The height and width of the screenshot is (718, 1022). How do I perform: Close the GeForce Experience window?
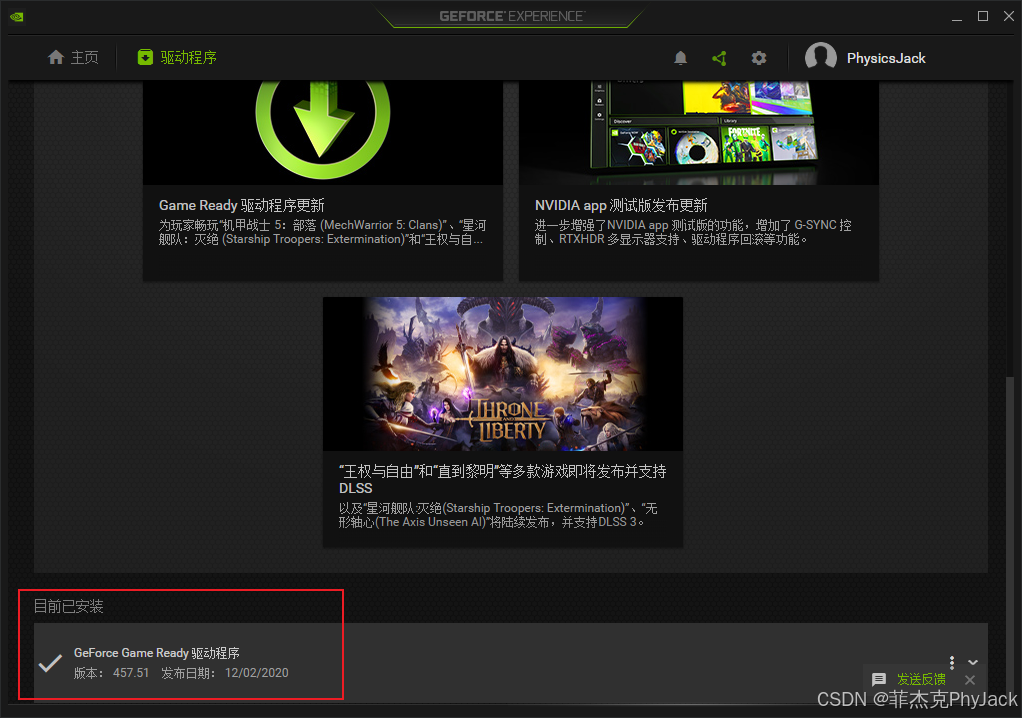(1008, 16)
